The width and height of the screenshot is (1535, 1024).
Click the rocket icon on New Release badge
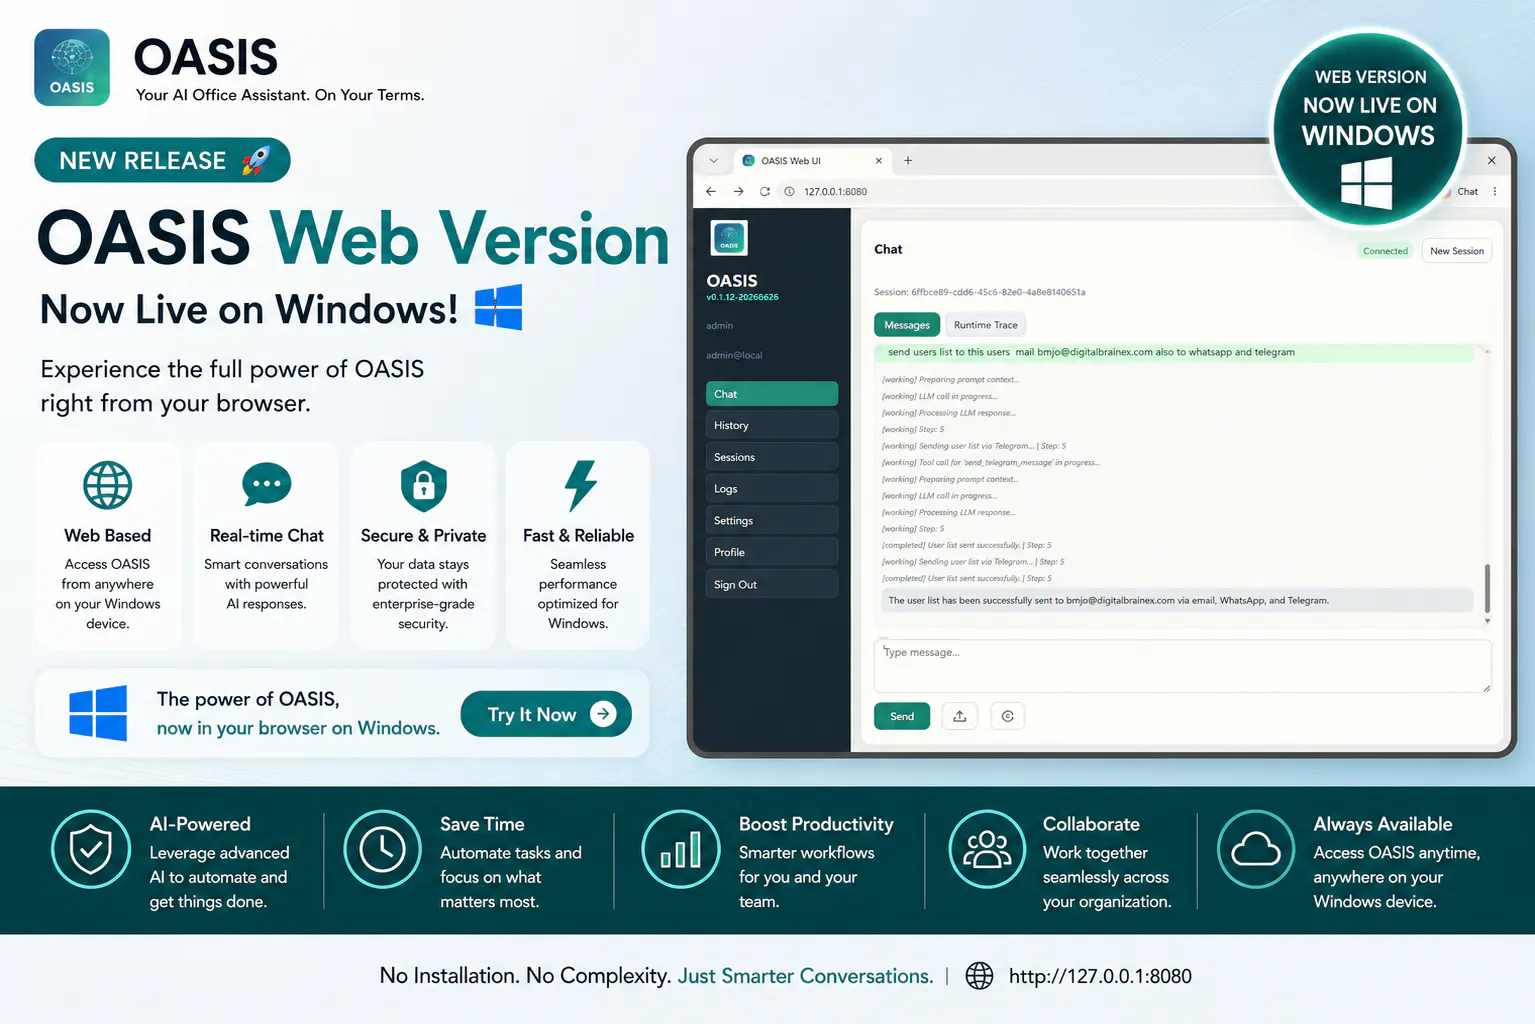click(x=256, y=160)
